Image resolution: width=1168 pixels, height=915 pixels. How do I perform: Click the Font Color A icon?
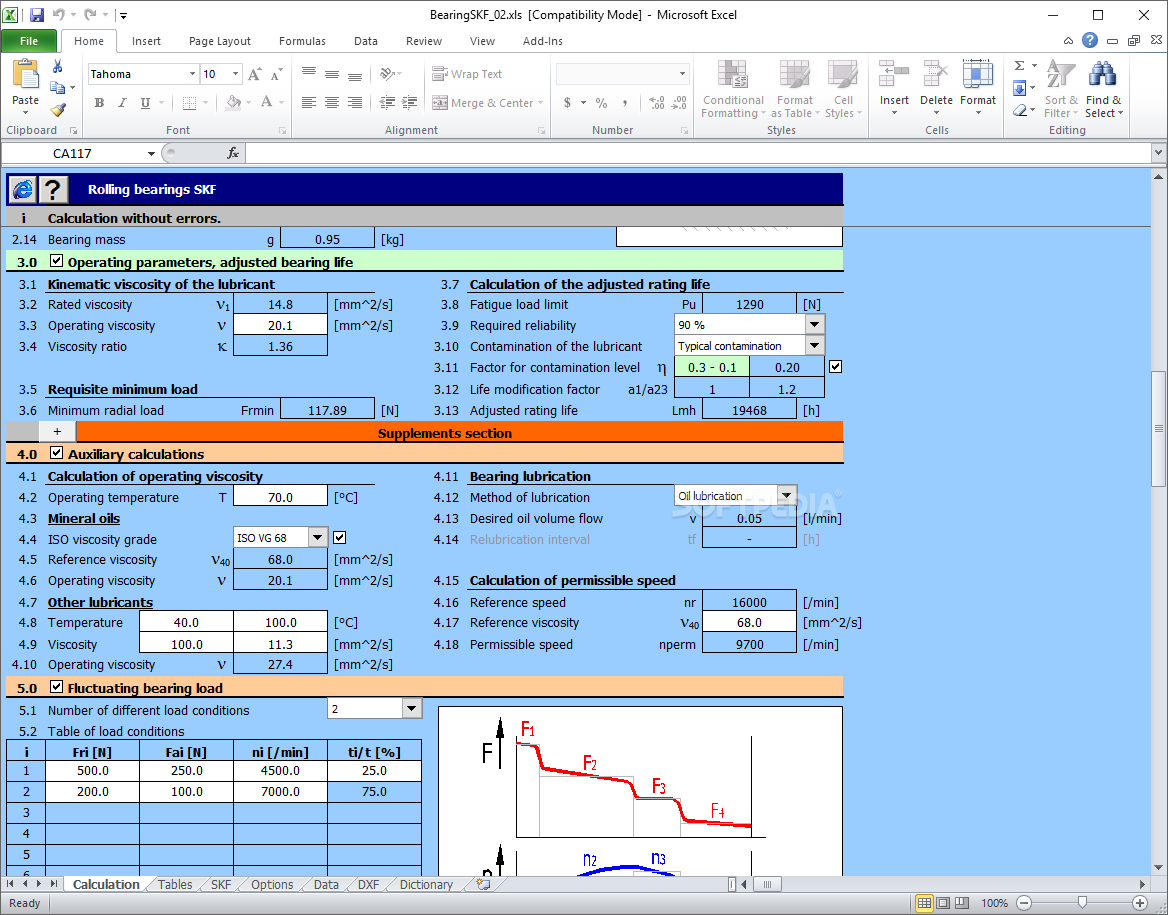coord(266,102)
